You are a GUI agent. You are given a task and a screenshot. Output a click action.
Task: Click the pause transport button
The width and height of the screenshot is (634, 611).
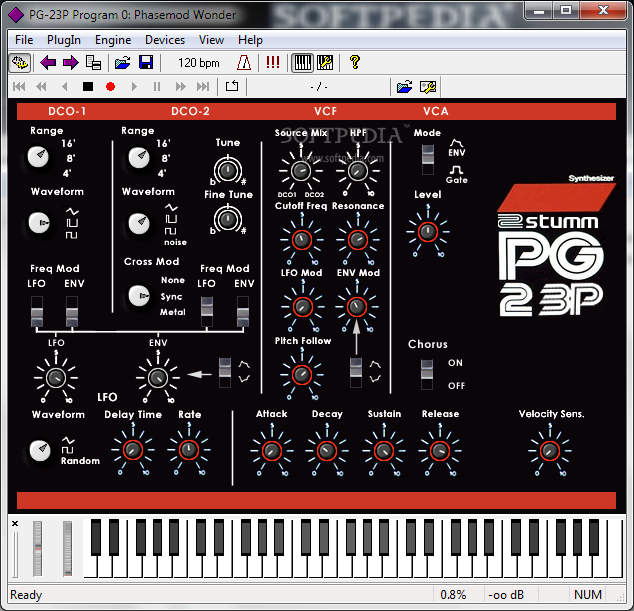(157, 87)
